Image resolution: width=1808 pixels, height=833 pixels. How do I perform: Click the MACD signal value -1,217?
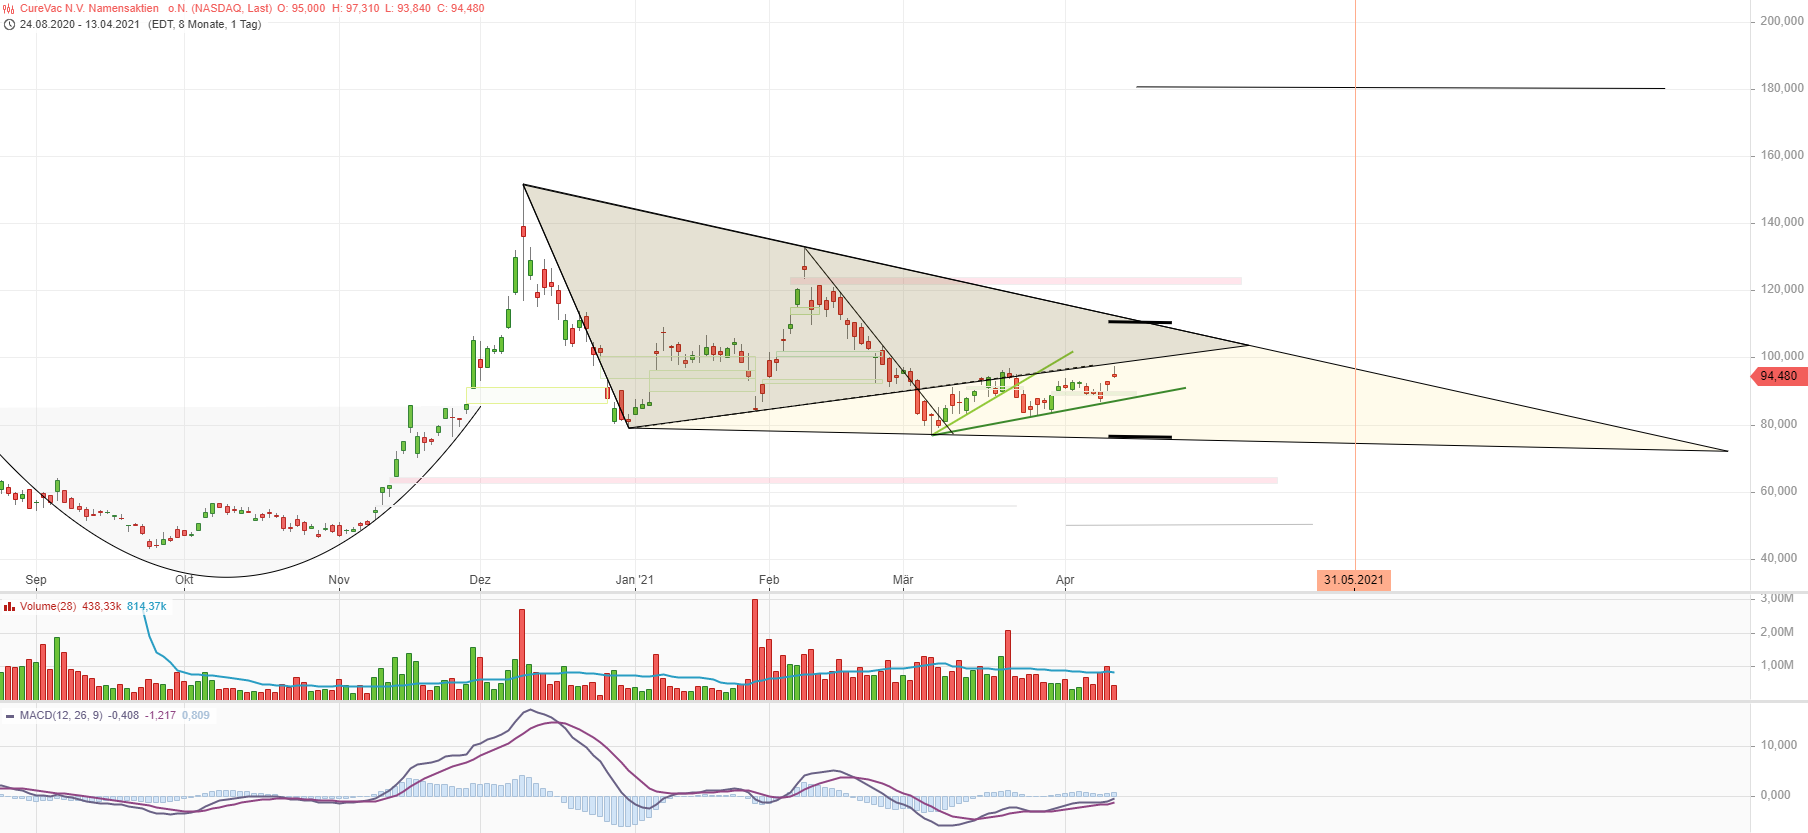[x=160, y=715]
